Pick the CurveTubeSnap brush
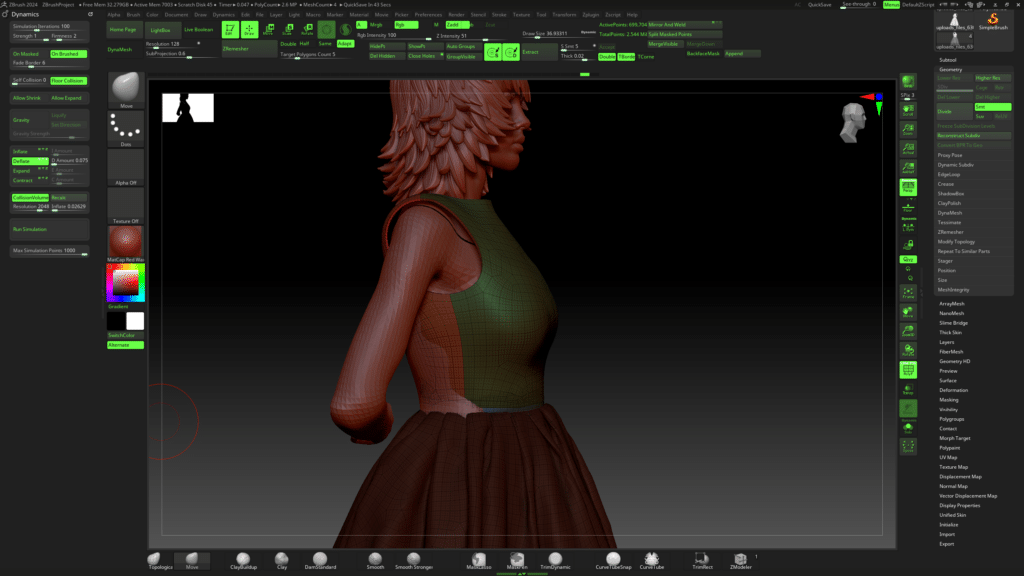 coord(613,560)
